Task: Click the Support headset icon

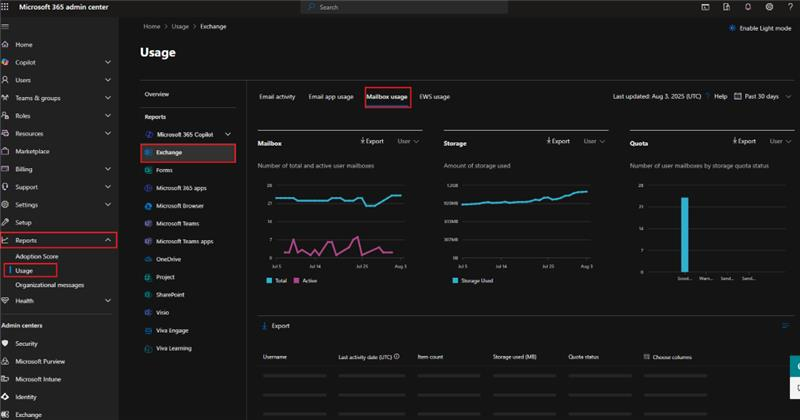Action: click(5, 187)
